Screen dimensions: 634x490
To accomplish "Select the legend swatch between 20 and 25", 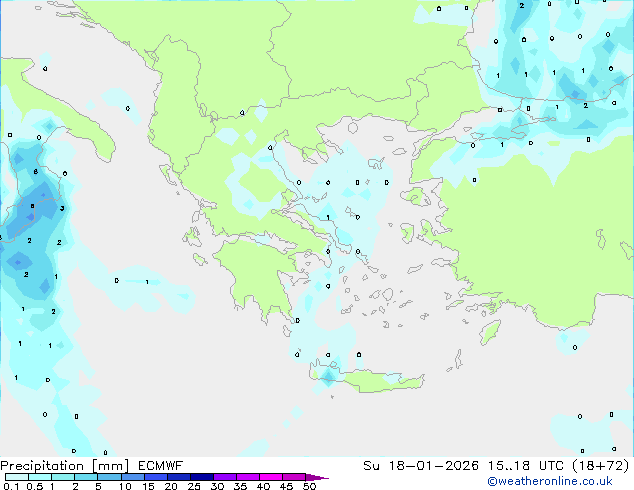I will pos(178,477).
